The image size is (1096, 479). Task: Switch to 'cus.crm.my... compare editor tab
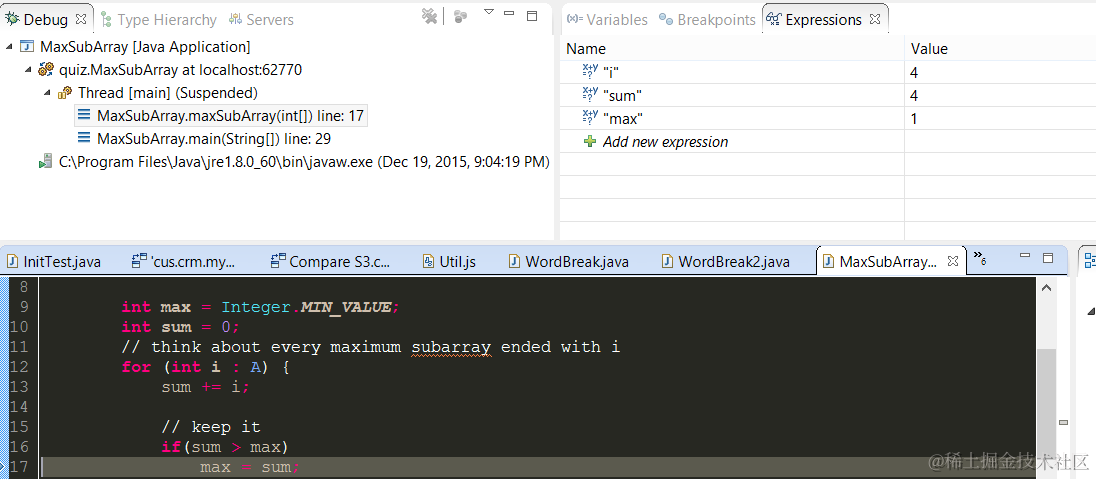click(185, 262)
